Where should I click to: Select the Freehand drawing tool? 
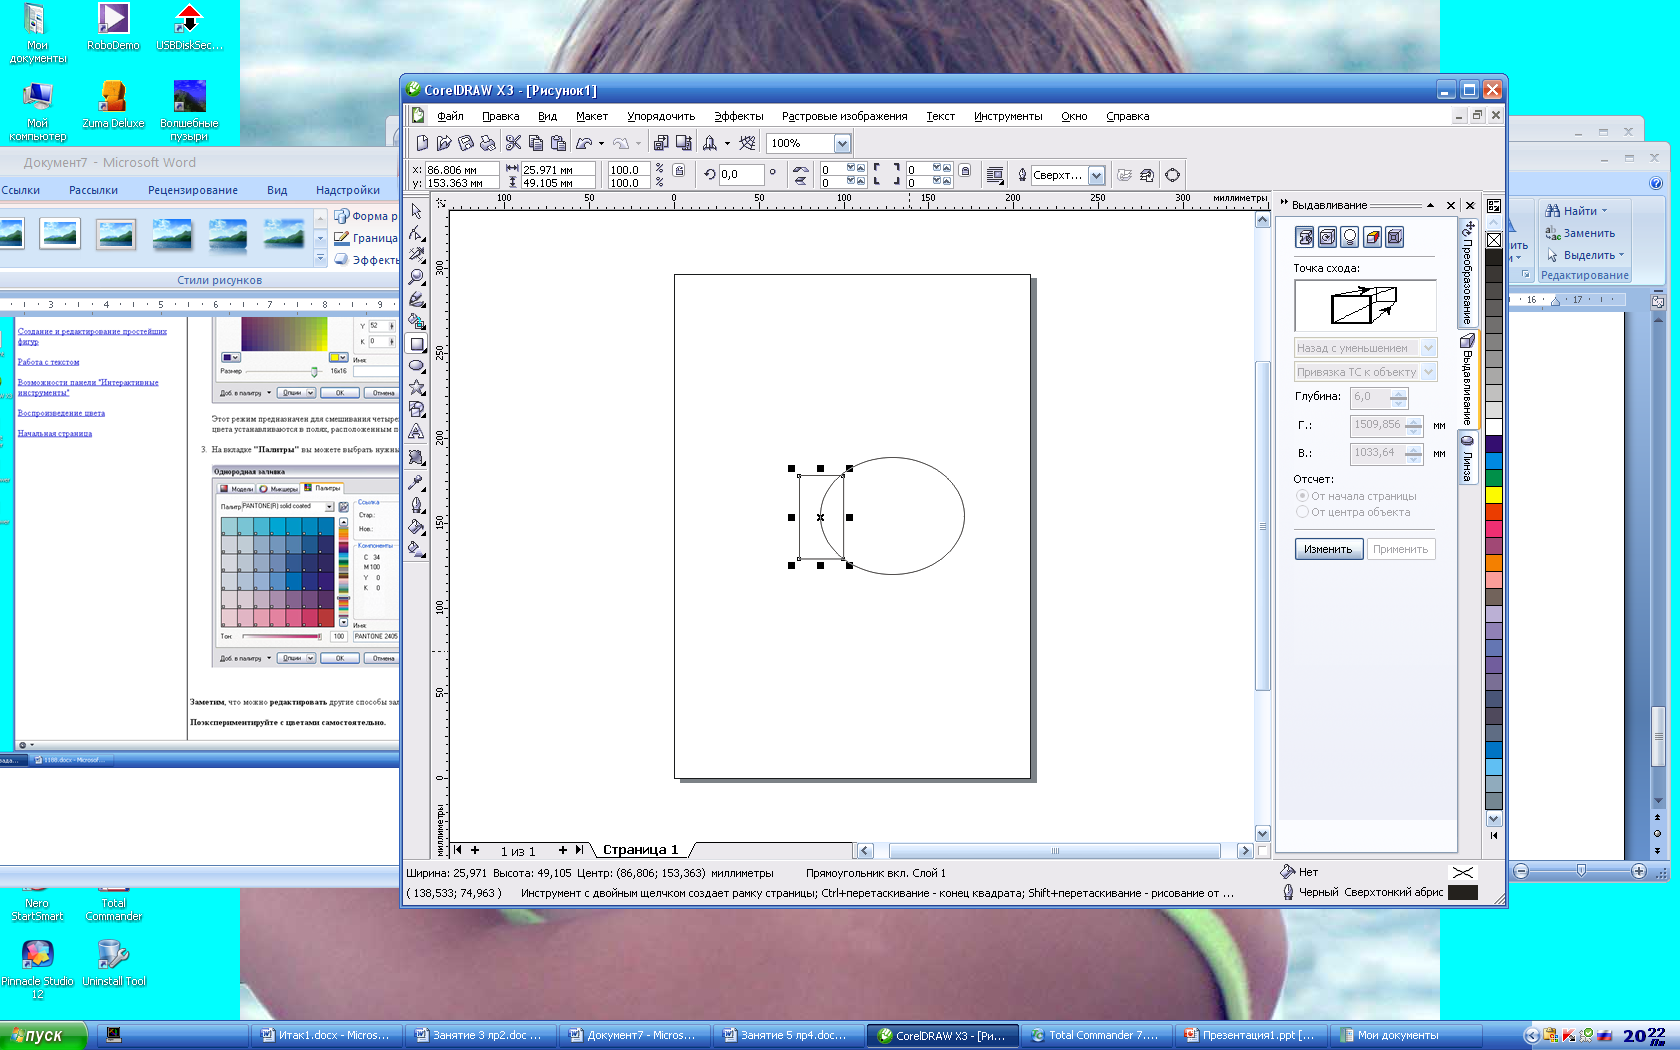(417, 299)
